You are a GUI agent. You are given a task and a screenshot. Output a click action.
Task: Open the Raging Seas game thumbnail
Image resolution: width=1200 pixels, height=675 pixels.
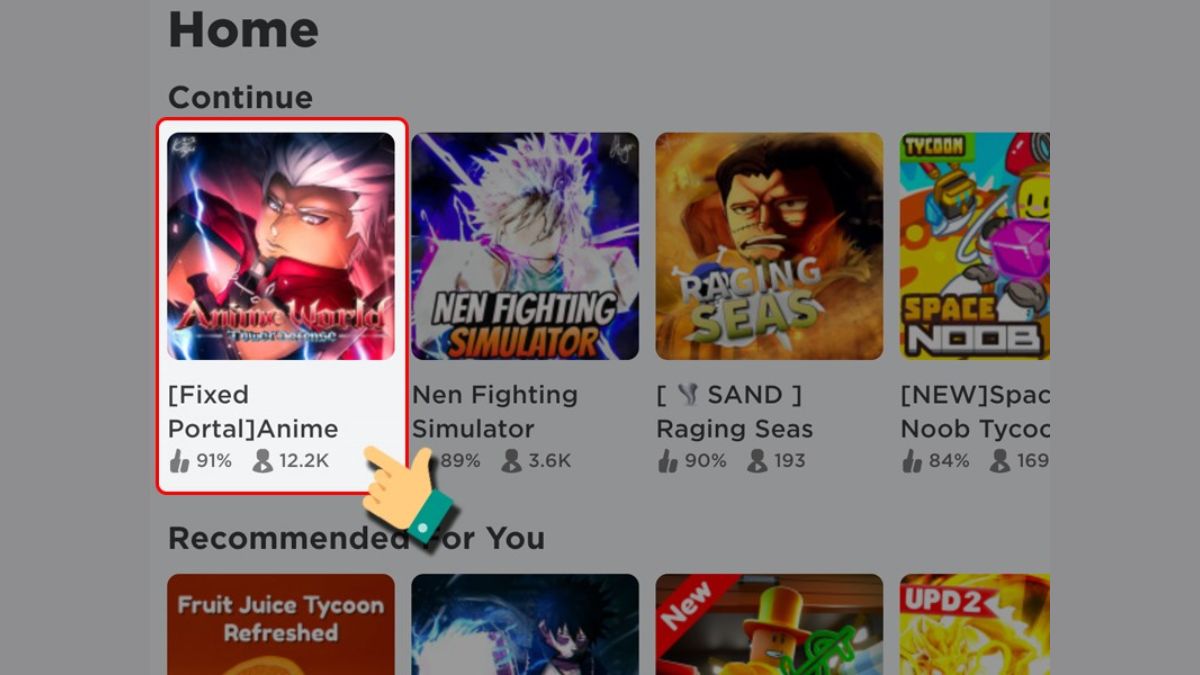point(769,246)
